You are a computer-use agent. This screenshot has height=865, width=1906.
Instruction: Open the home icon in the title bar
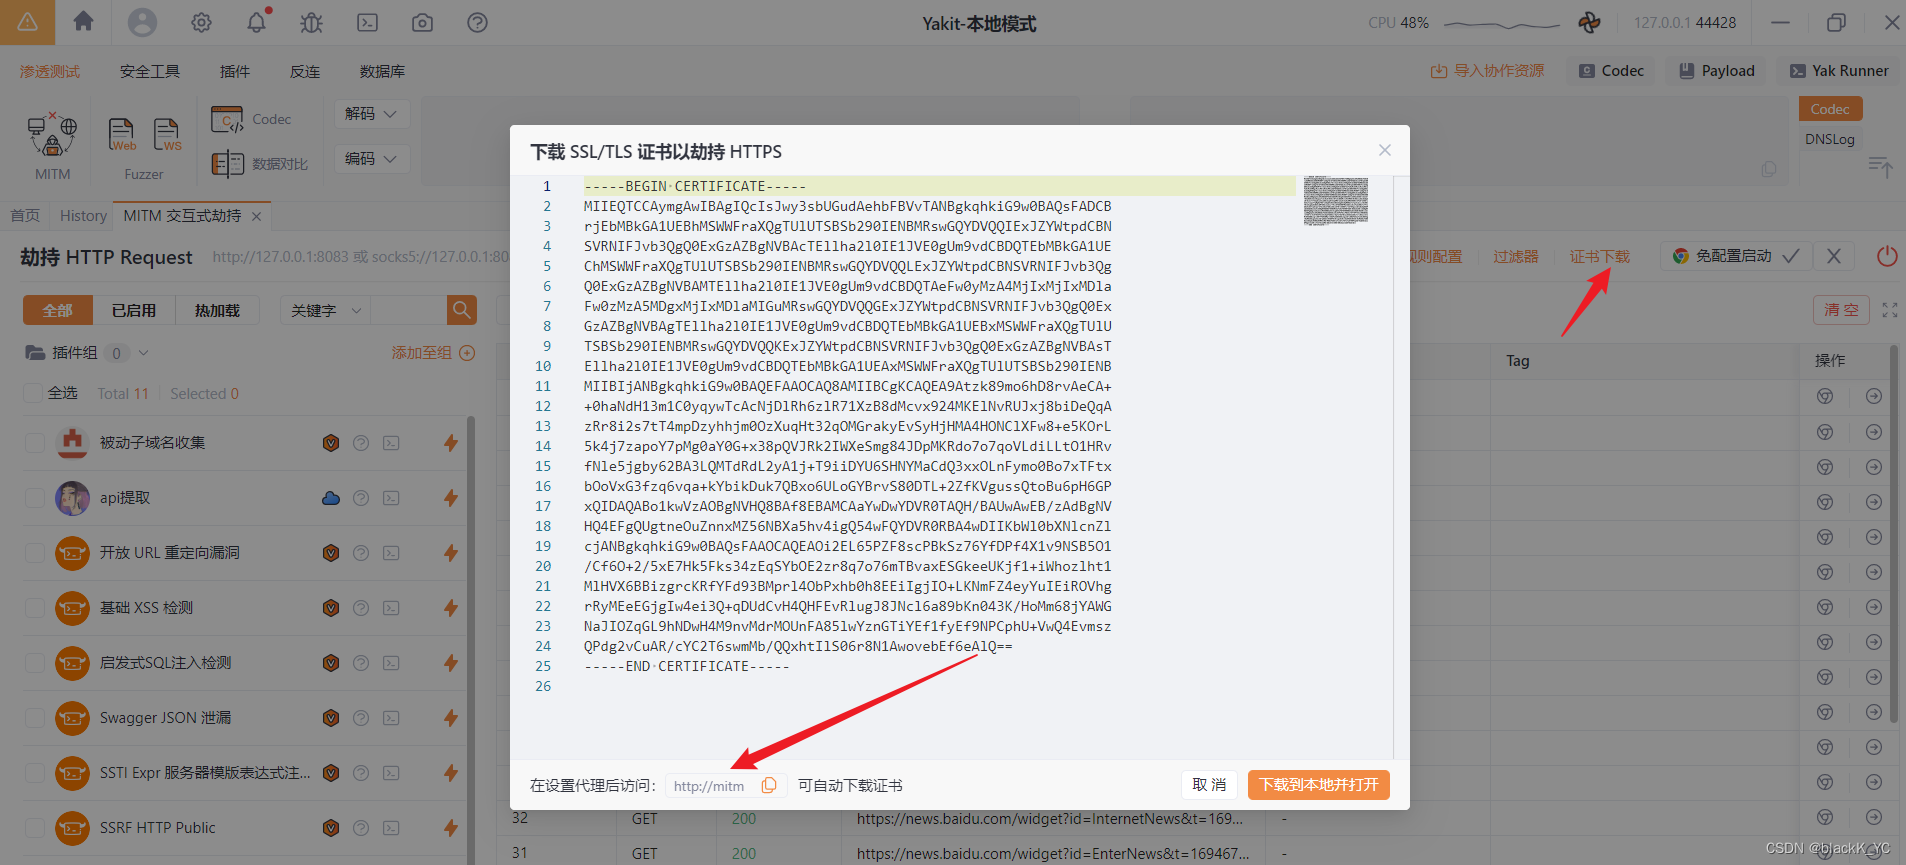pyautogui.click(x=83, y=22)
